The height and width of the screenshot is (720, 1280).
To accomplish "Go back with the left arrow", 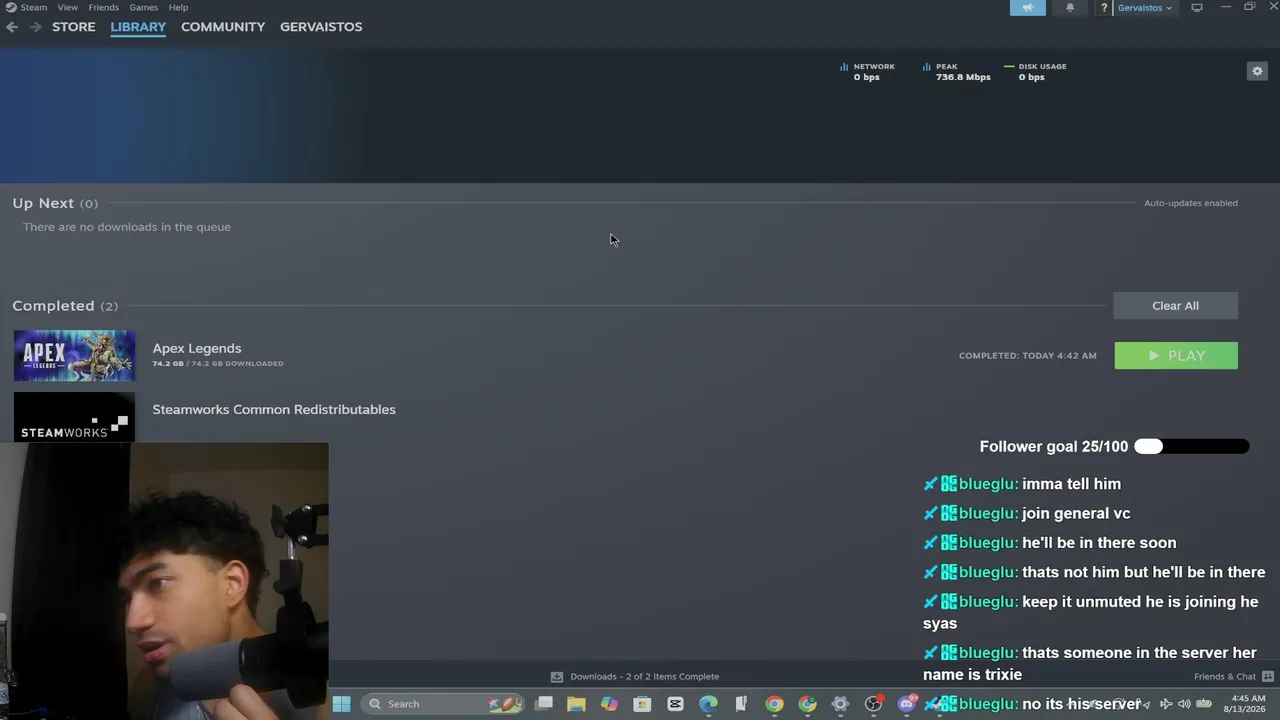I will pos(12,27).
